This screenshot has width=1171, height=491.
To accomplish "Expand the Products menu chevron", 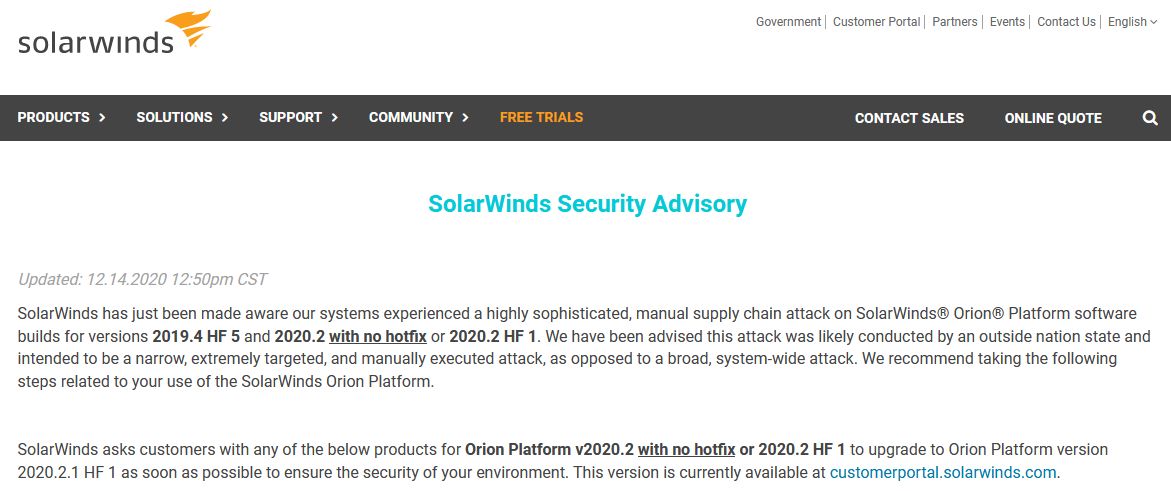I will coord(102,118).
